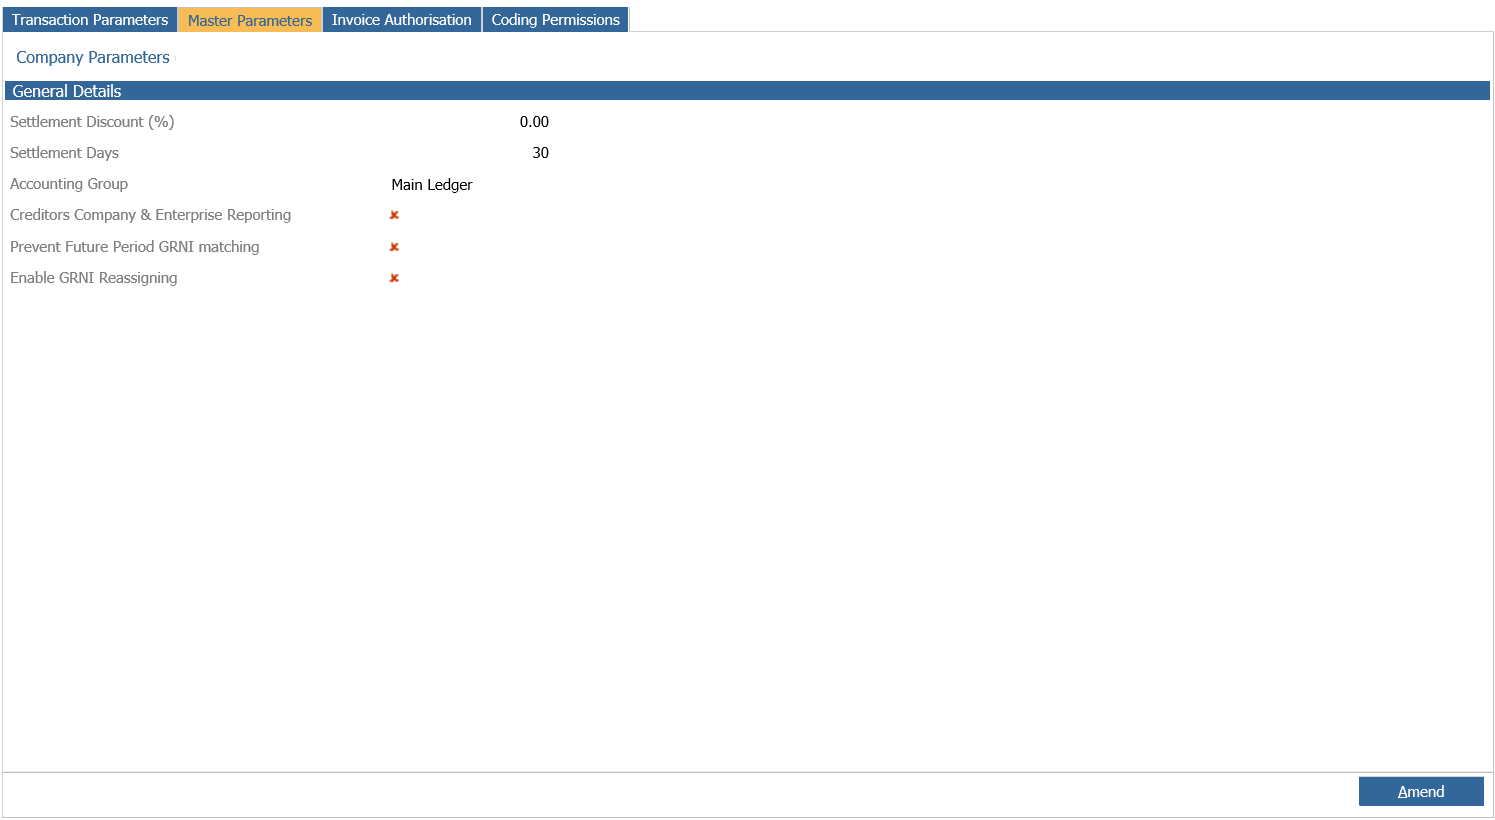Click the Creditors Company & Enterprise Reporting label

pyautogui.click(x=150, y=215)
